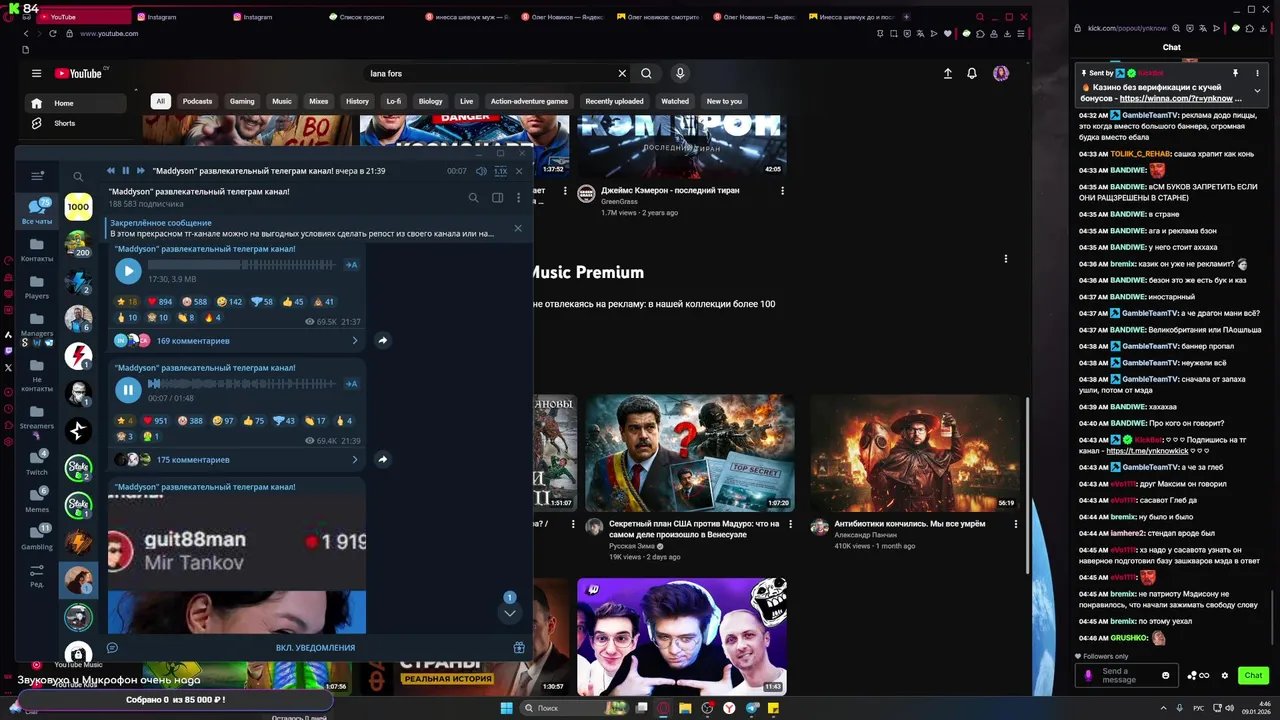
Task: Open discussion bubble icon at chat bottom-left
Action: click(112, 648)
